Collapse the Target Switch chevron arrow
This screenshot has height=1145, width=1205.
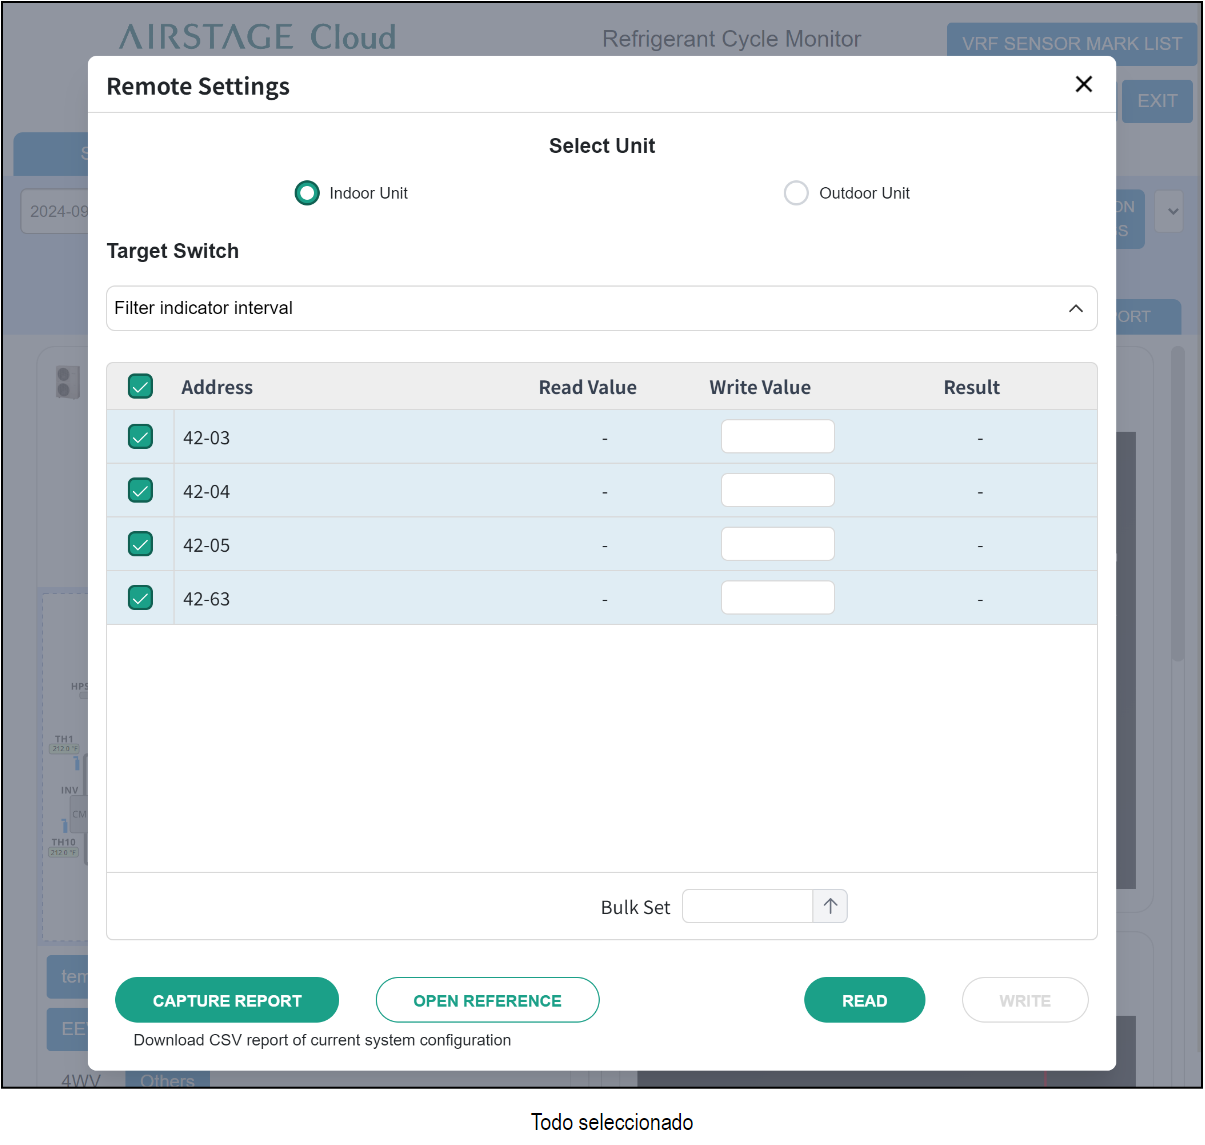pyautogui.click(x=1075, y=308)
